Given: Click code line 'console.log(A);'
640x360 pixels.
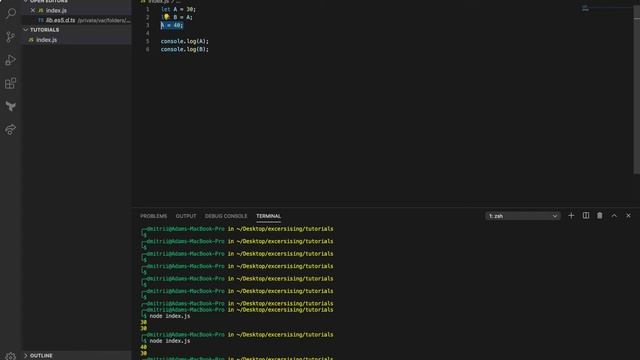Looking at the screenshot, I should point(184,41).
